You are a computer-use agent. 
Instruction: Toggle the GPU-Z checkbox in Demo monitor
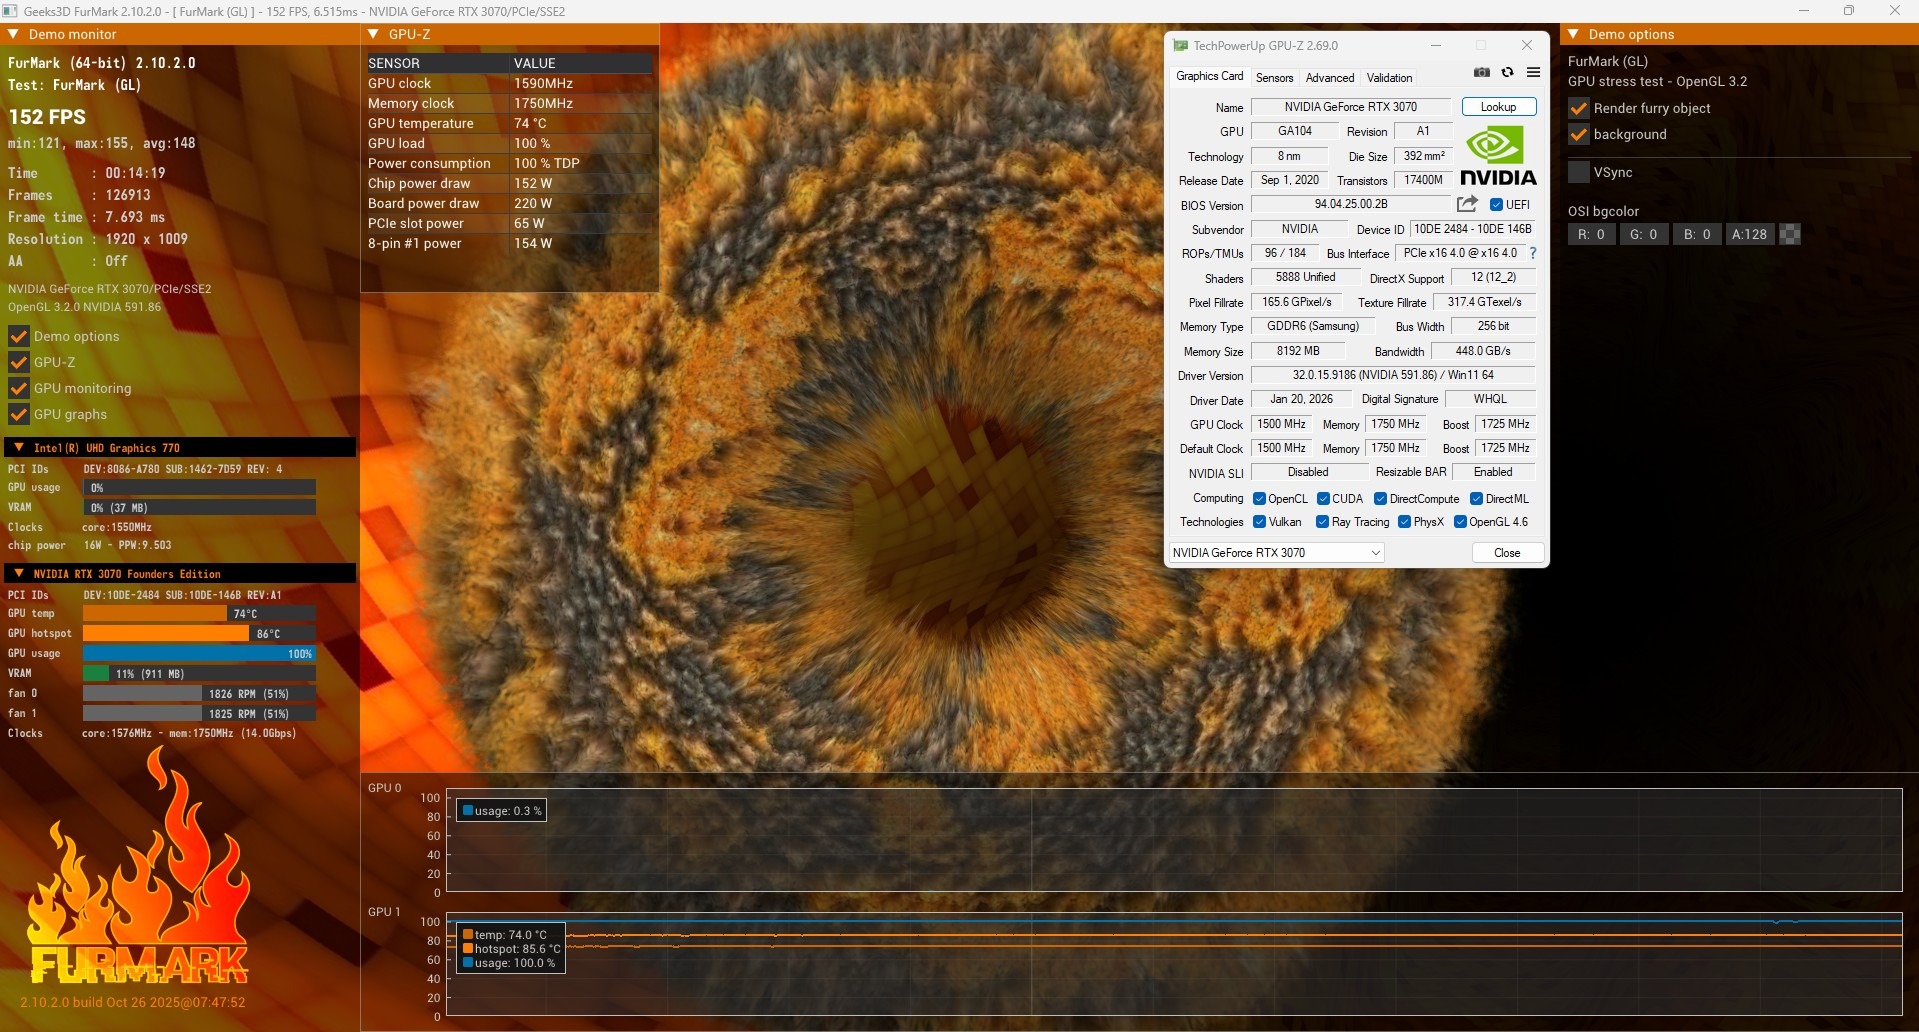point(18,362)
